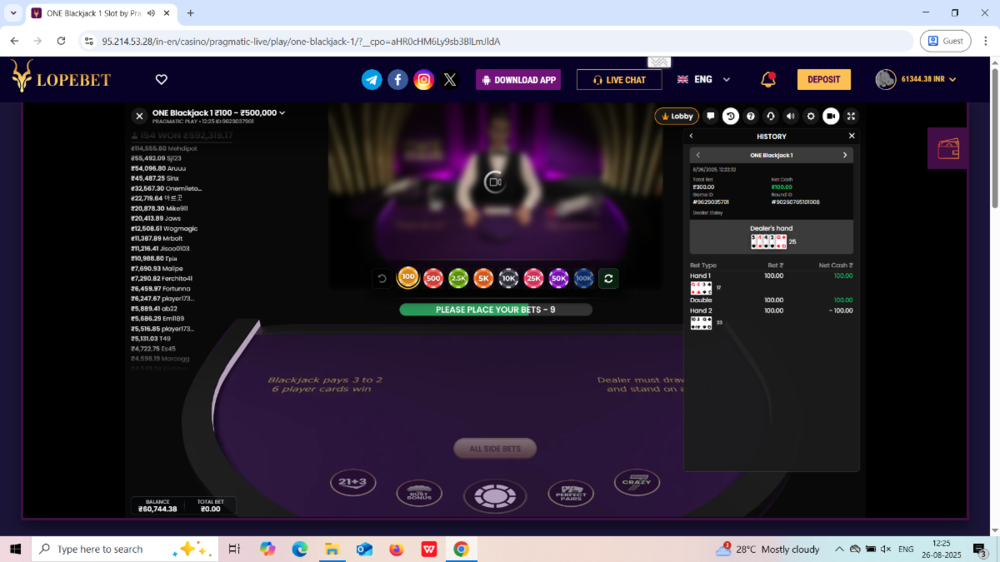
Task: Go back in History panel header
Action: click(x=691, y=136)
